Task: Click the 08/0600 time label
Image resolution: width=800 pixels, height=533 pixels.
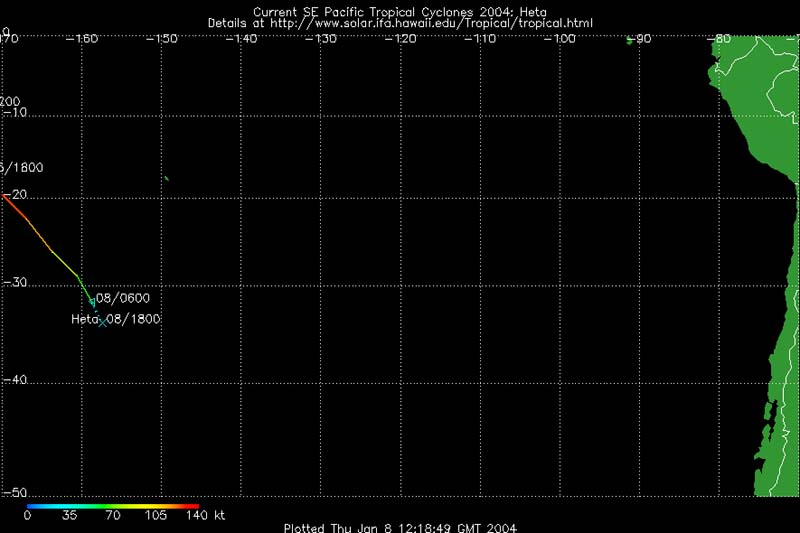Action: click(124, 298)
